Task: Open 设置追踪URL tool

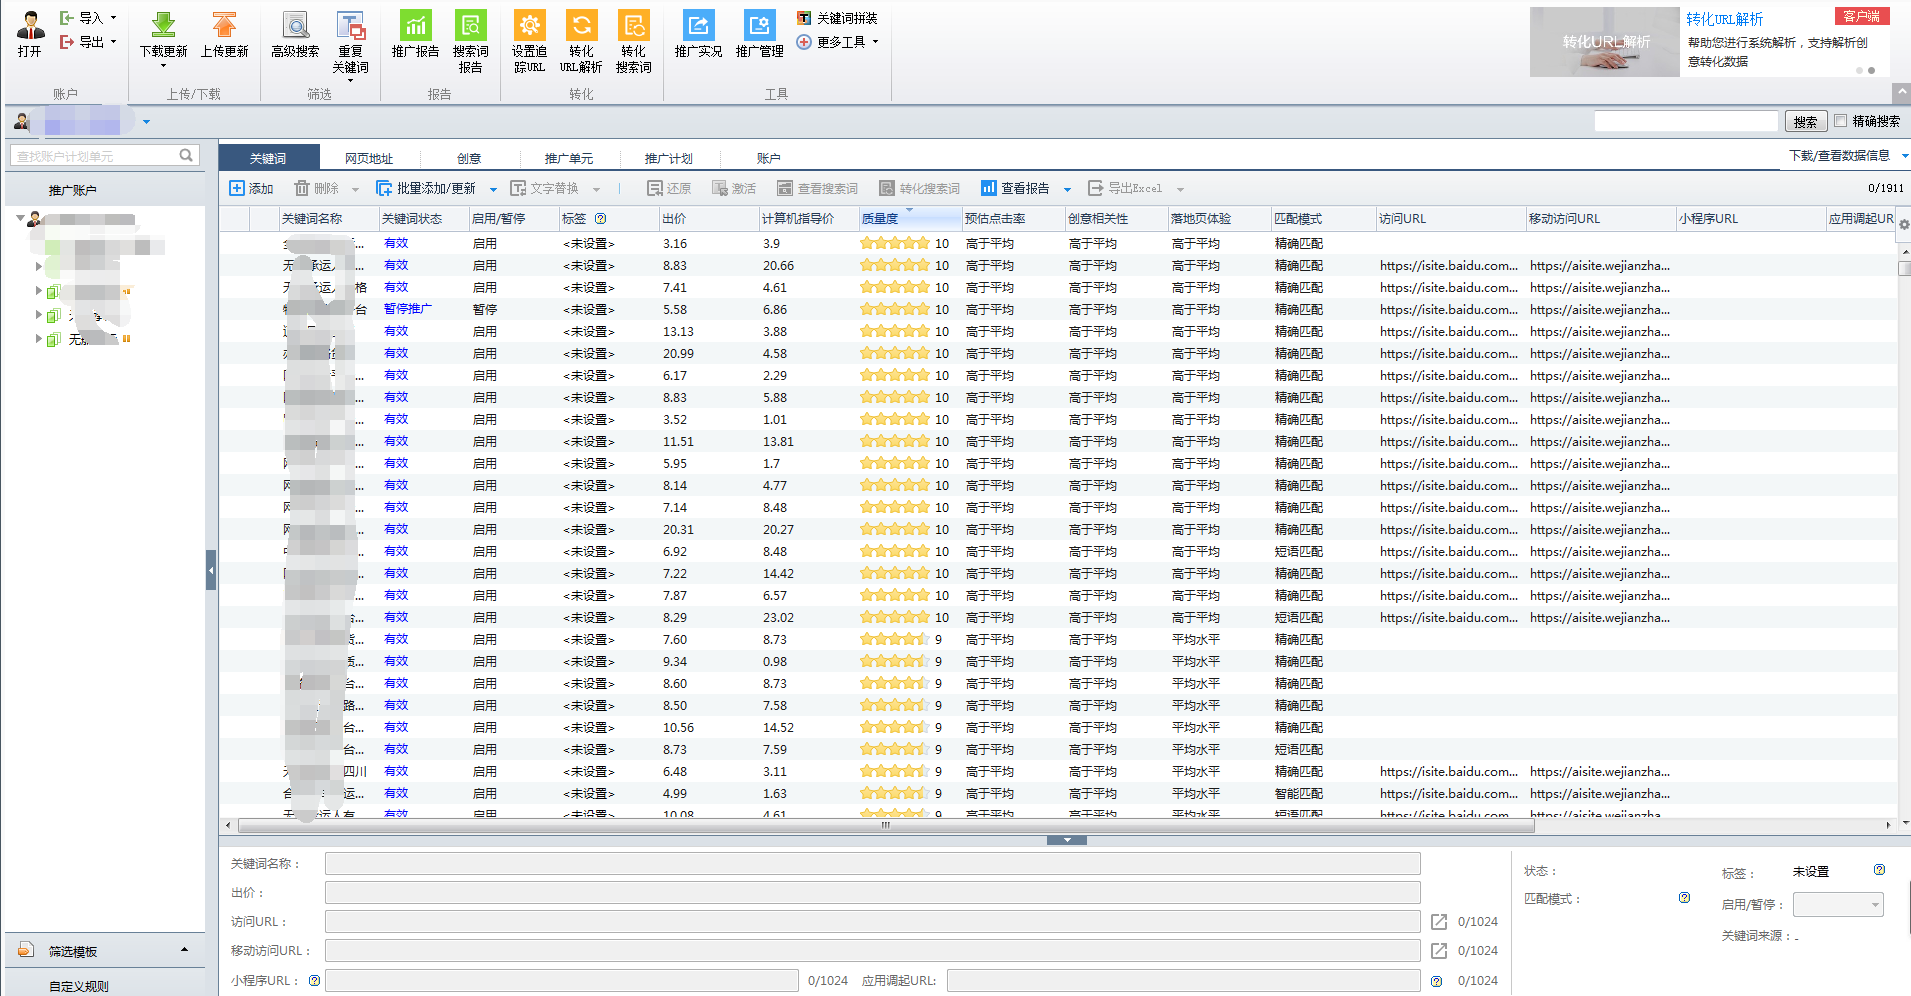Action: point(529,27)
